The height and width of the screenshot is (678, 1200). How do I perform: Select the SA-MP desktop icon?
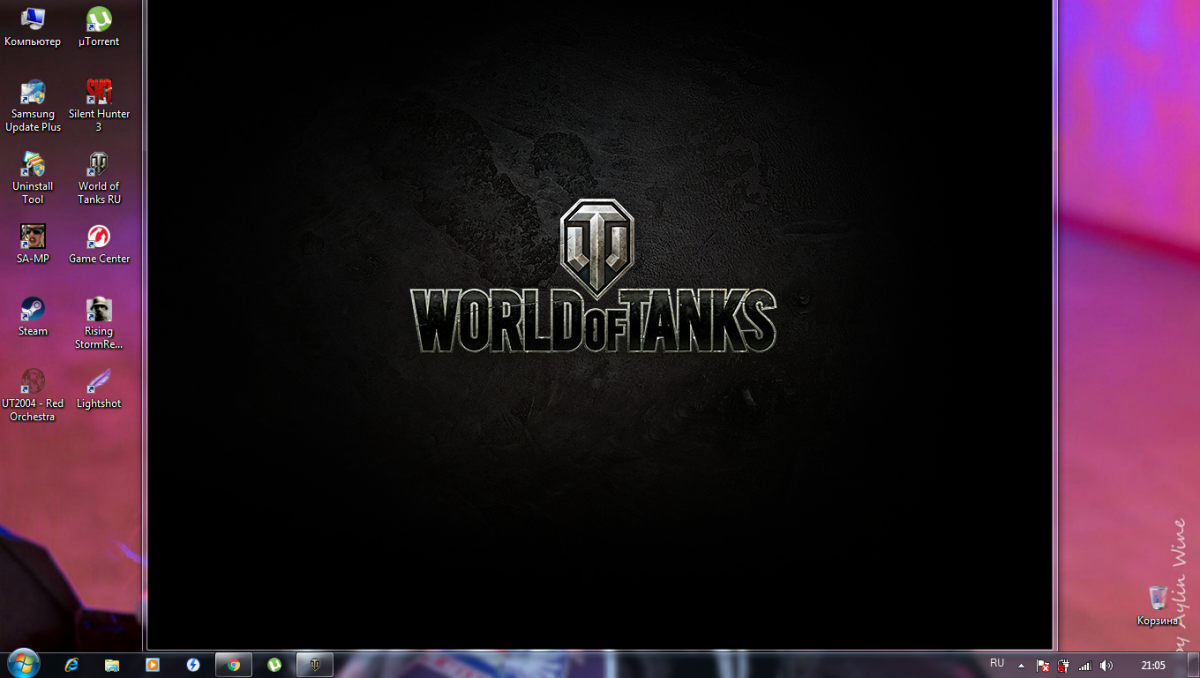coord(32,244)
